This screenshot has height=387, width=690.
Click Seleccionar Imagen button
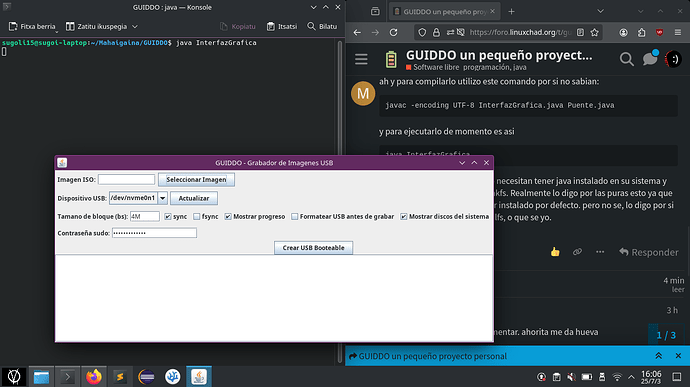point(196,180)
